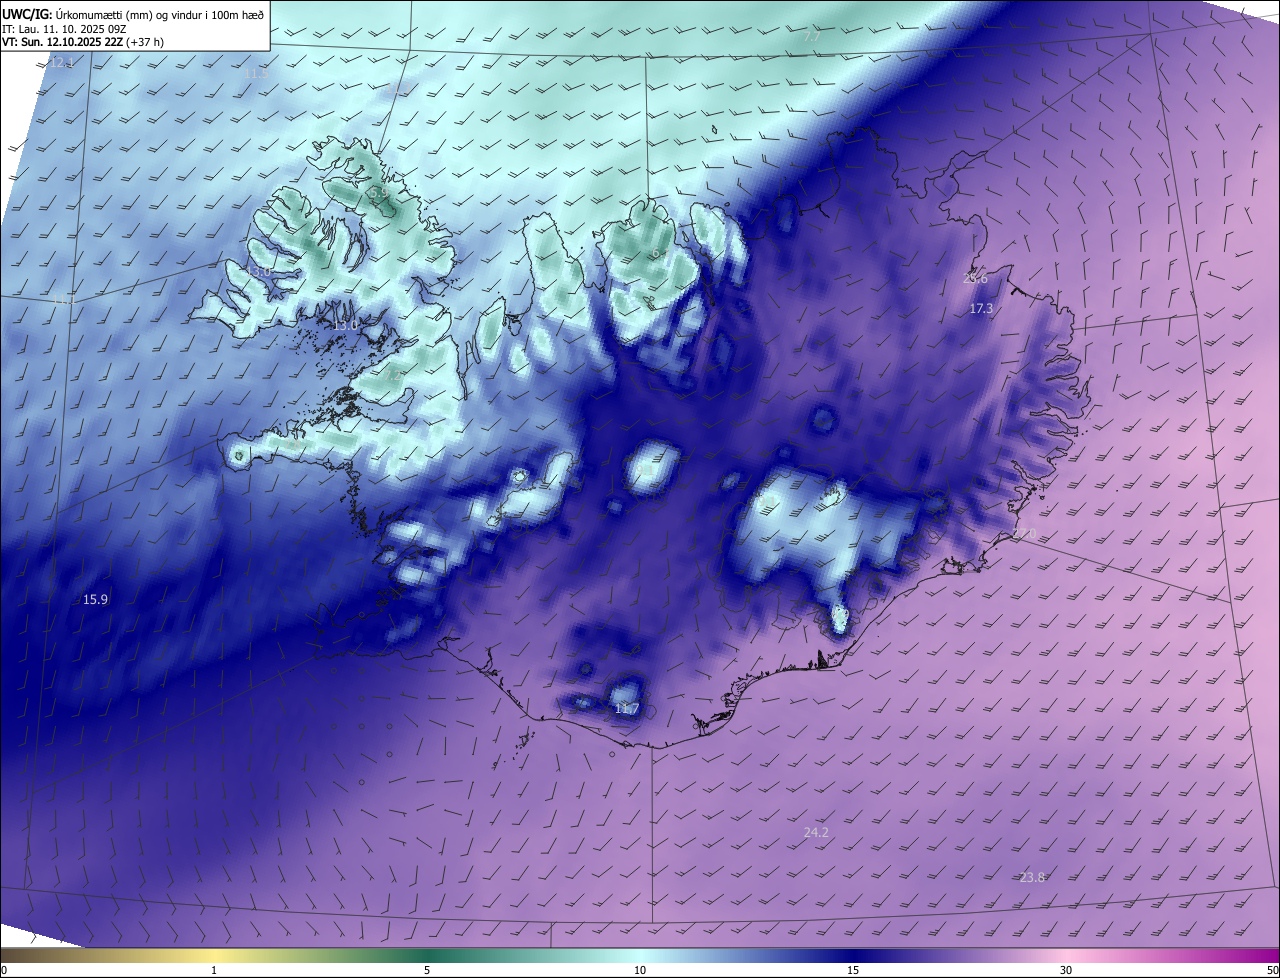Click the 11.7 value on the south coast glacier

(x=626, y=709)
